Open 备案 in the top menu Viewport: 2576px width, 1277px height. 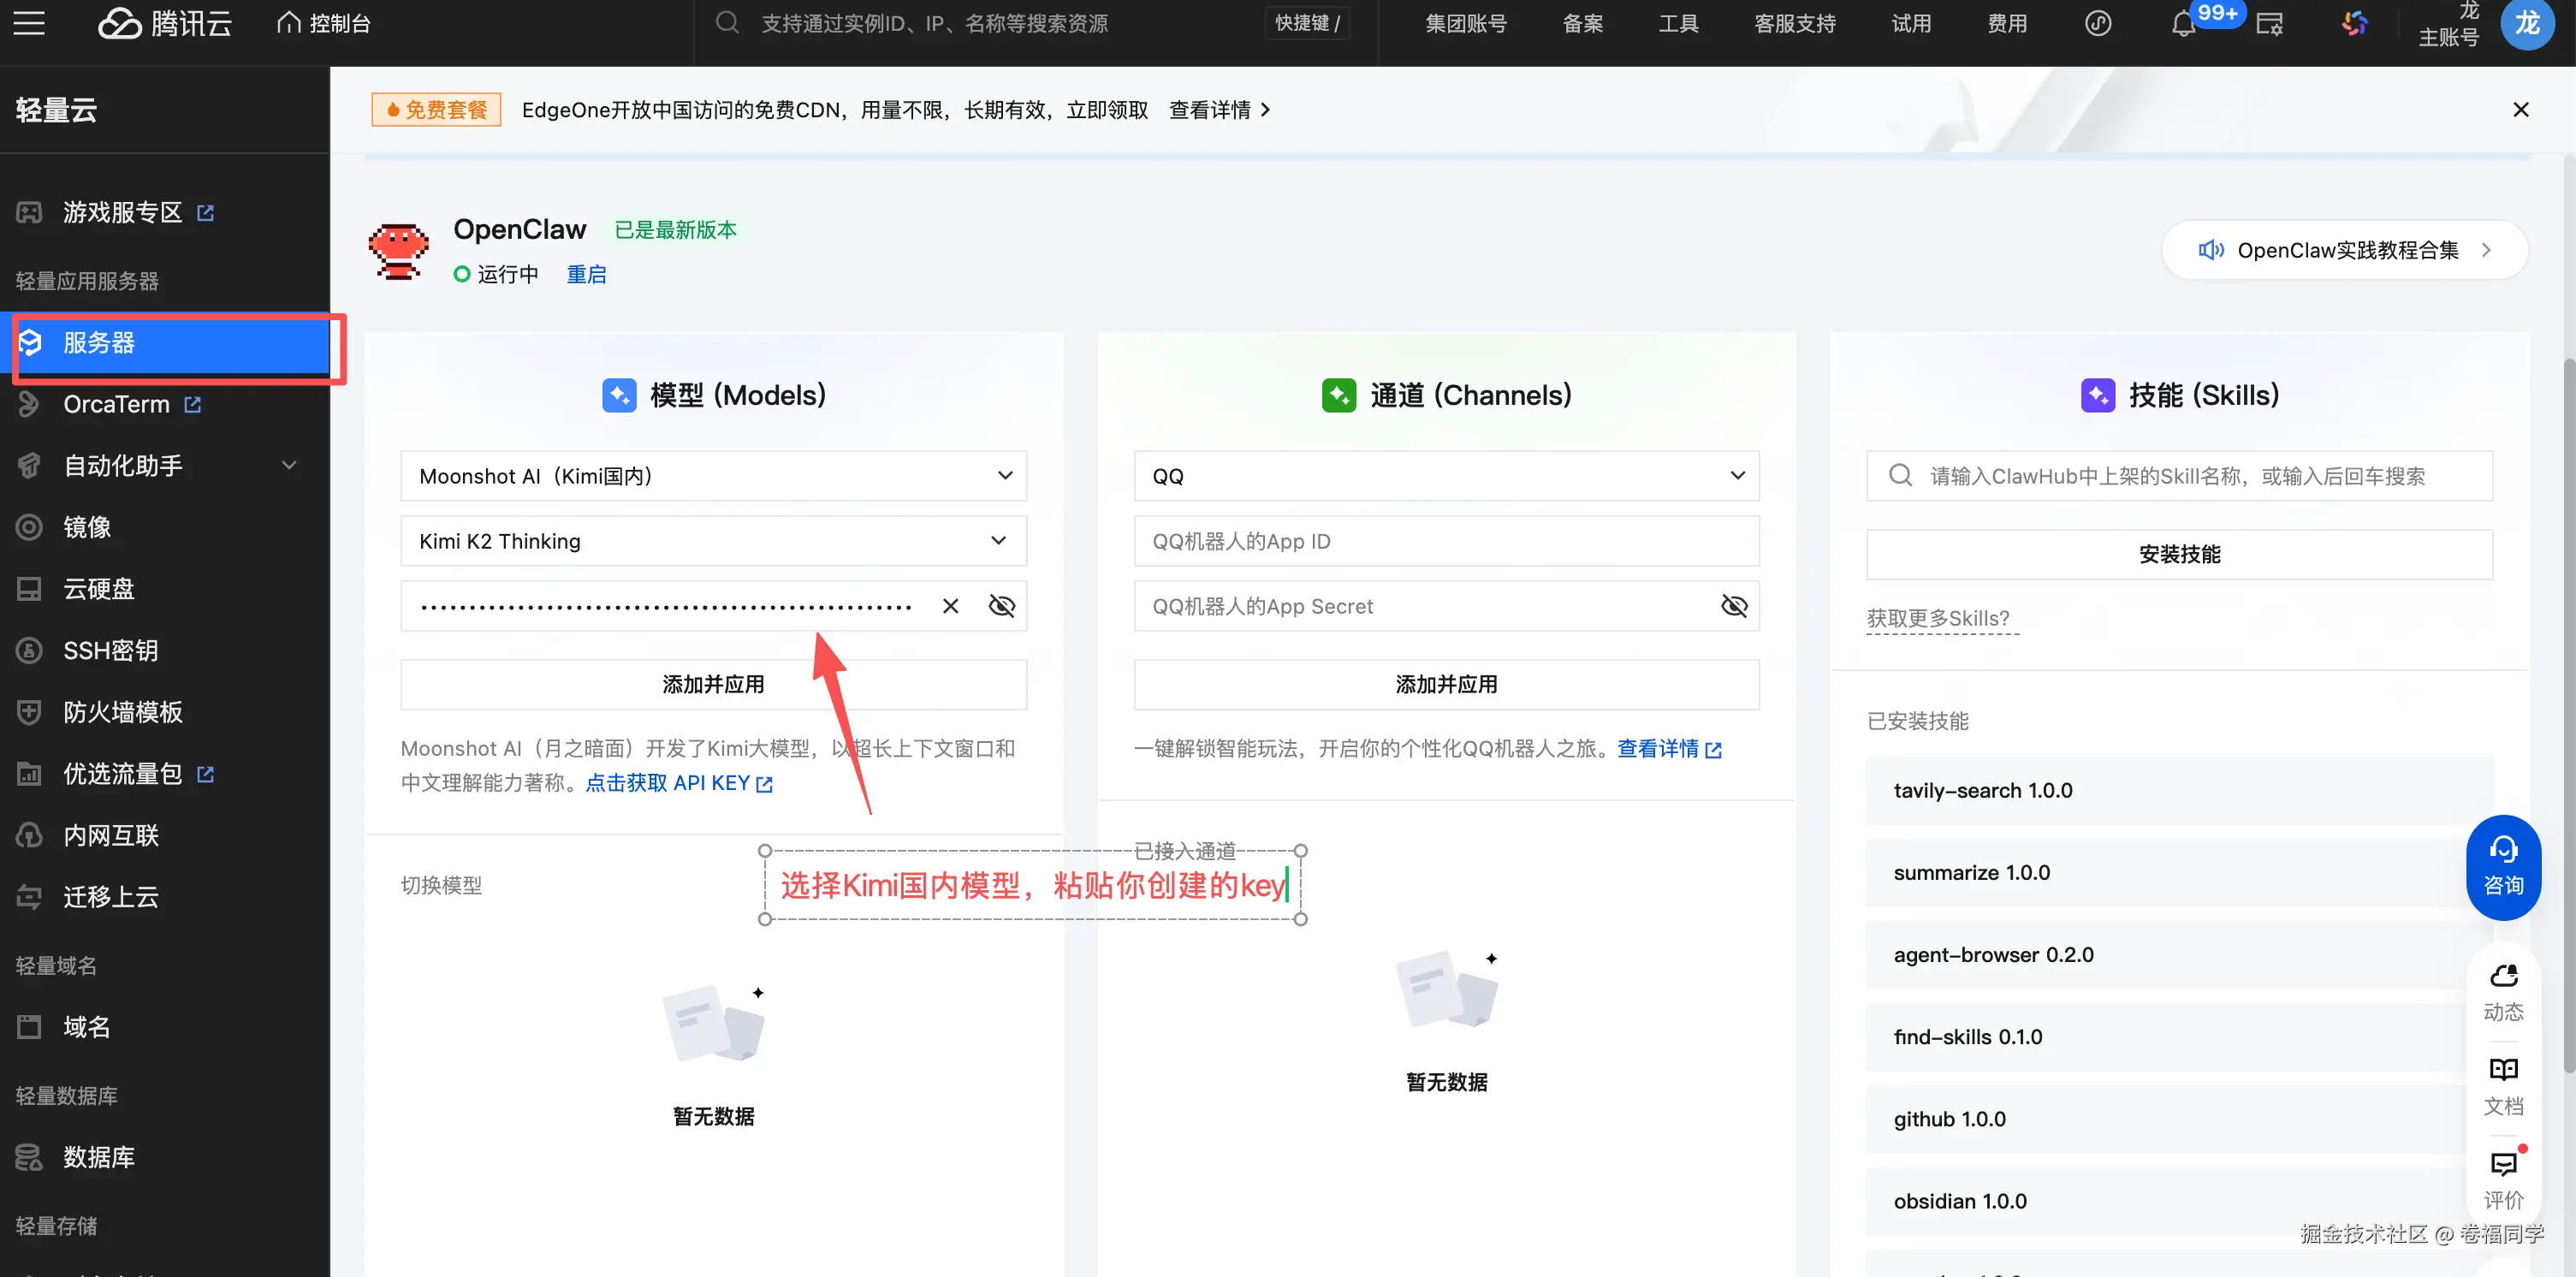(1582, 23)
